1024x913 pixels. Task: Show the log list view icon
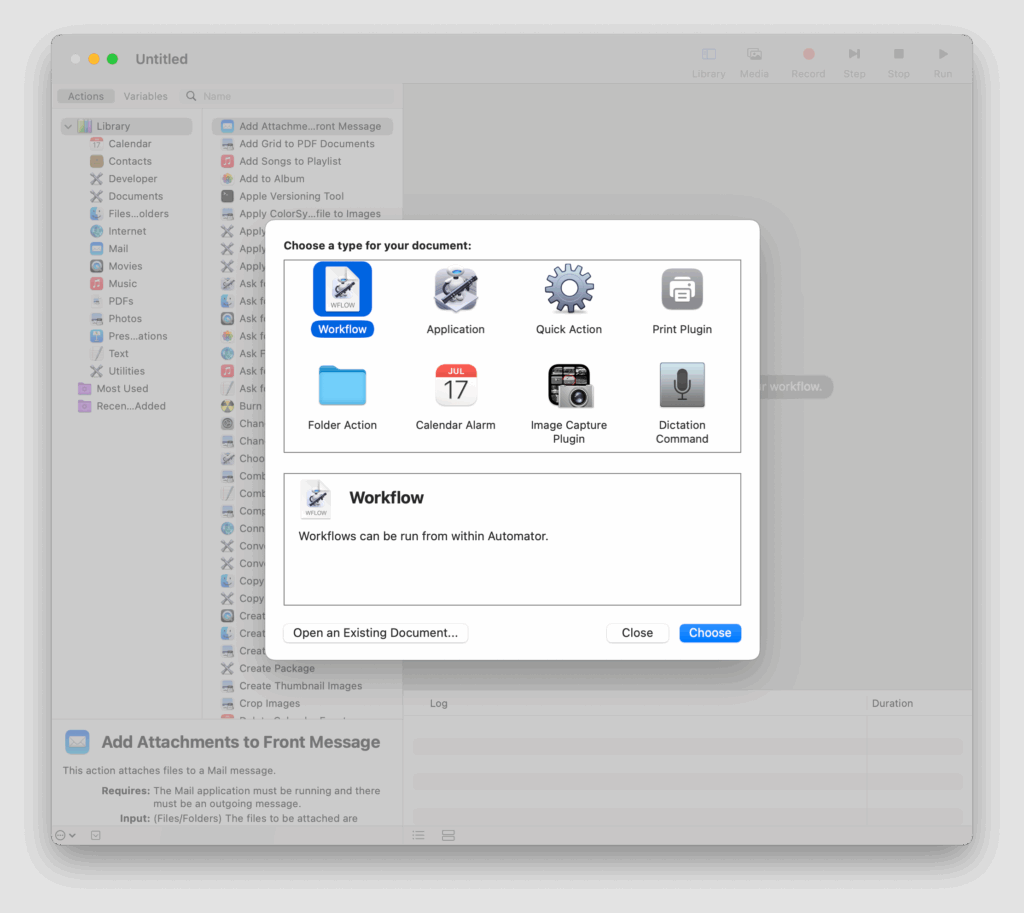pos(419,835)
